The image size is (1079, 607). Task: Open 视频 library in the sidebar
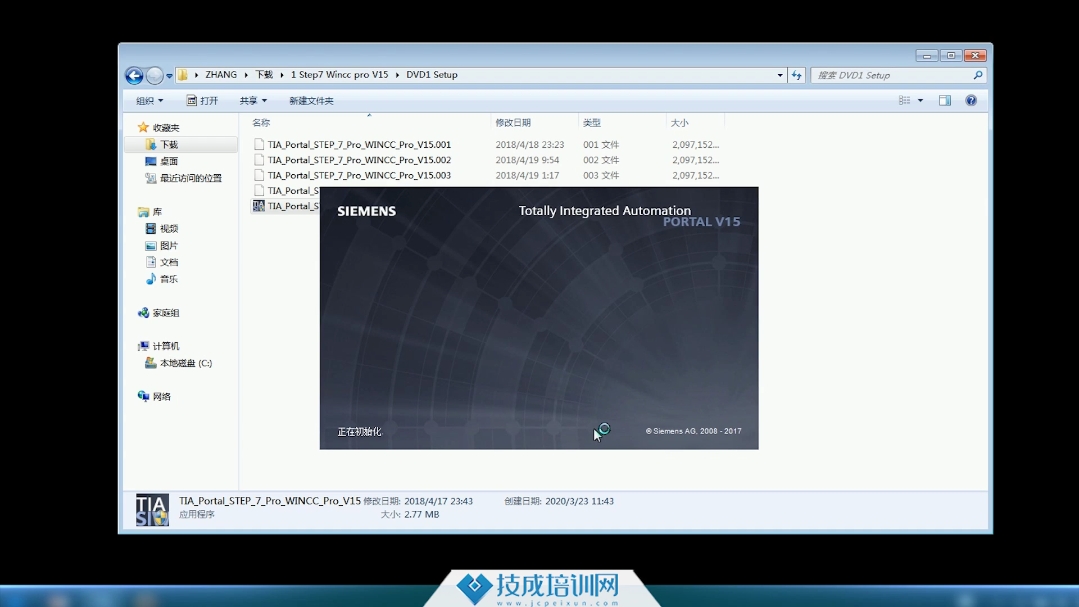point(169,228)
